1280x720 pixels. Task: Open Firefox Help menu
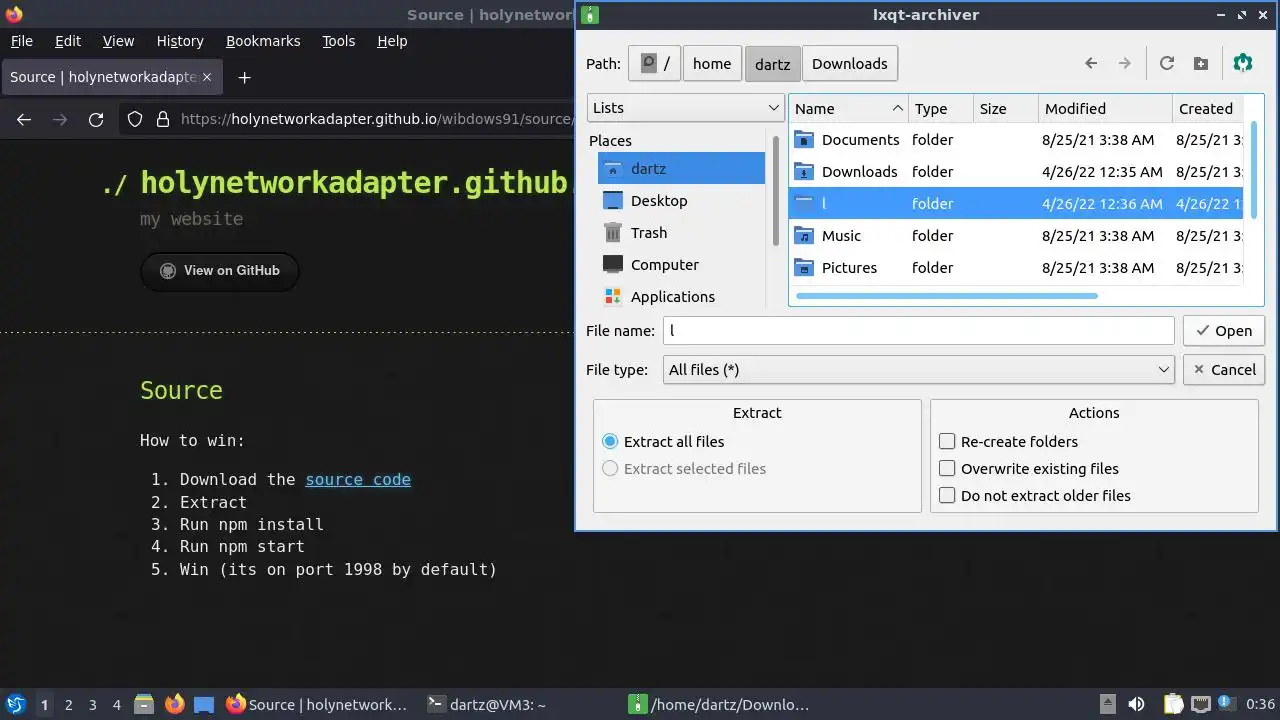392,41
